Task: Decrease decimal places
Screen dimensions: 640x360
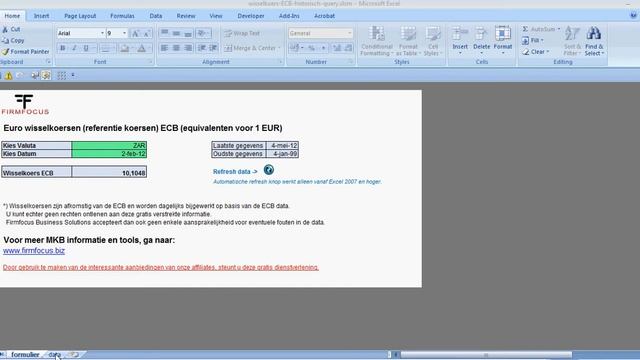Action: (348, 48)
